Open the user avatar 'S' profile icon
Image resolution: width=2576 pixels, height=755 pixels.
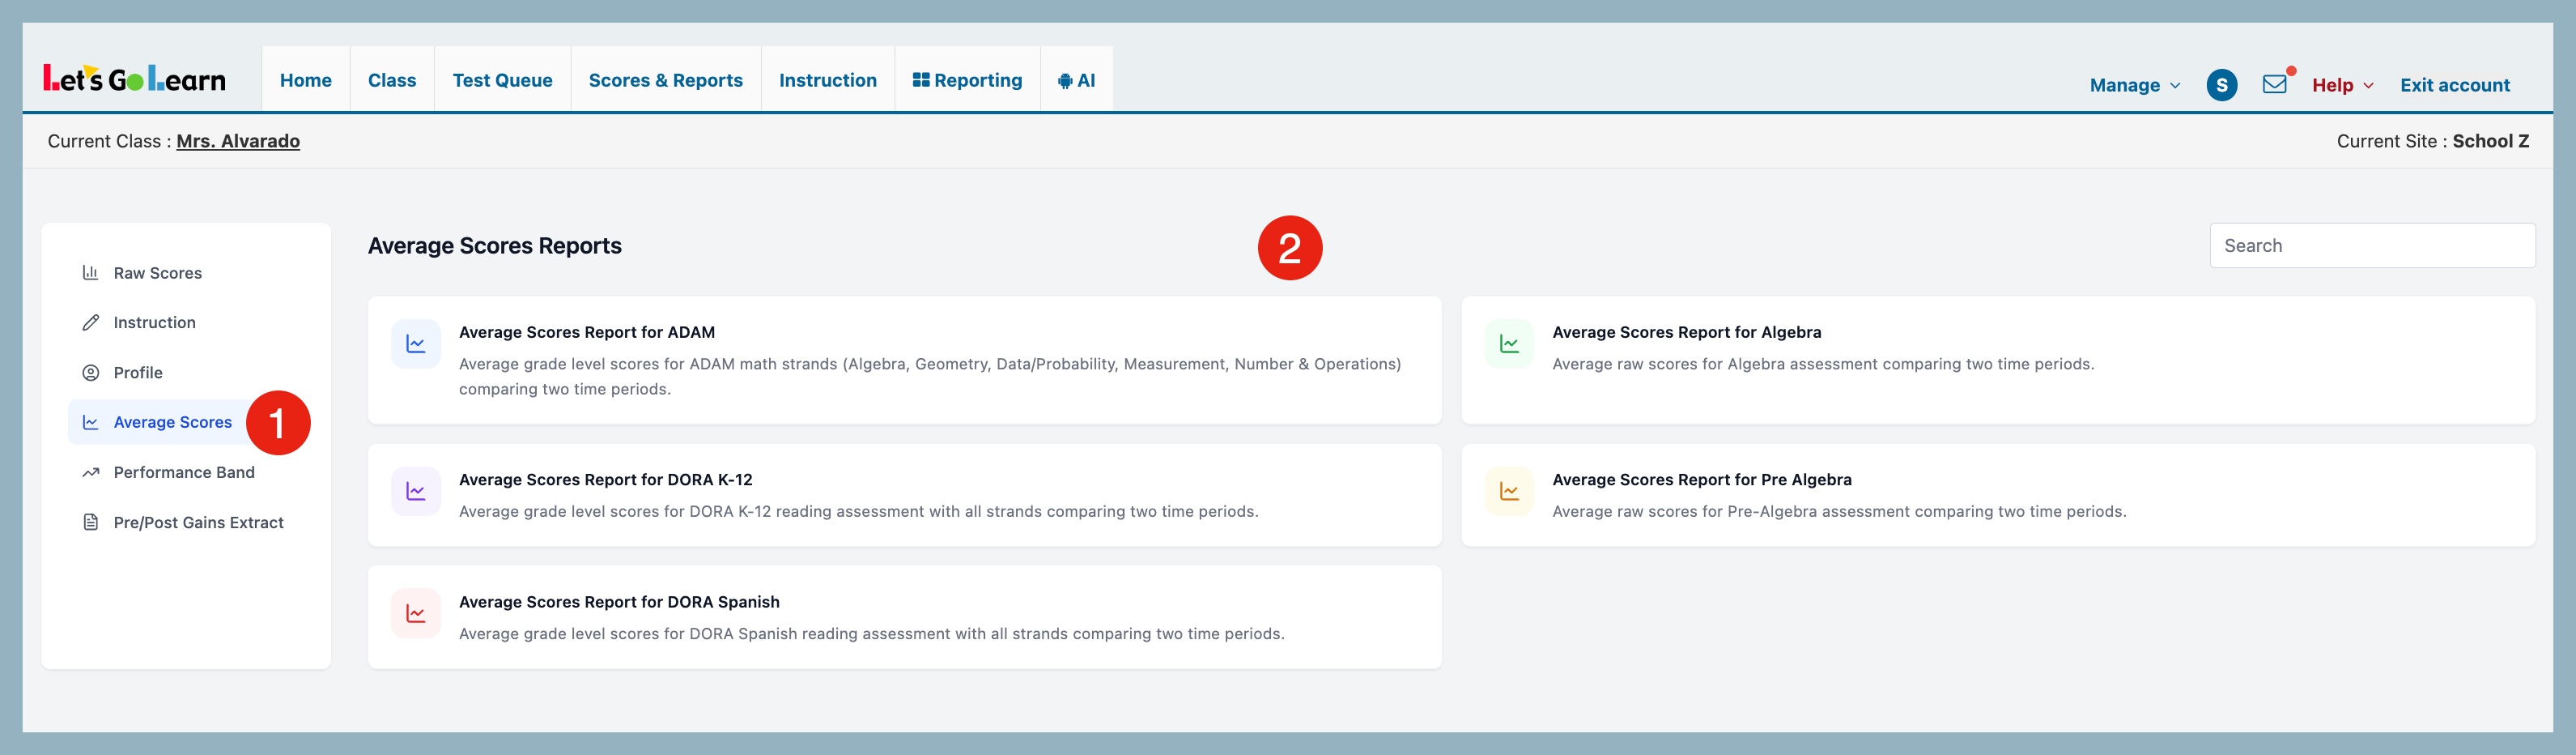(2221, 85)
